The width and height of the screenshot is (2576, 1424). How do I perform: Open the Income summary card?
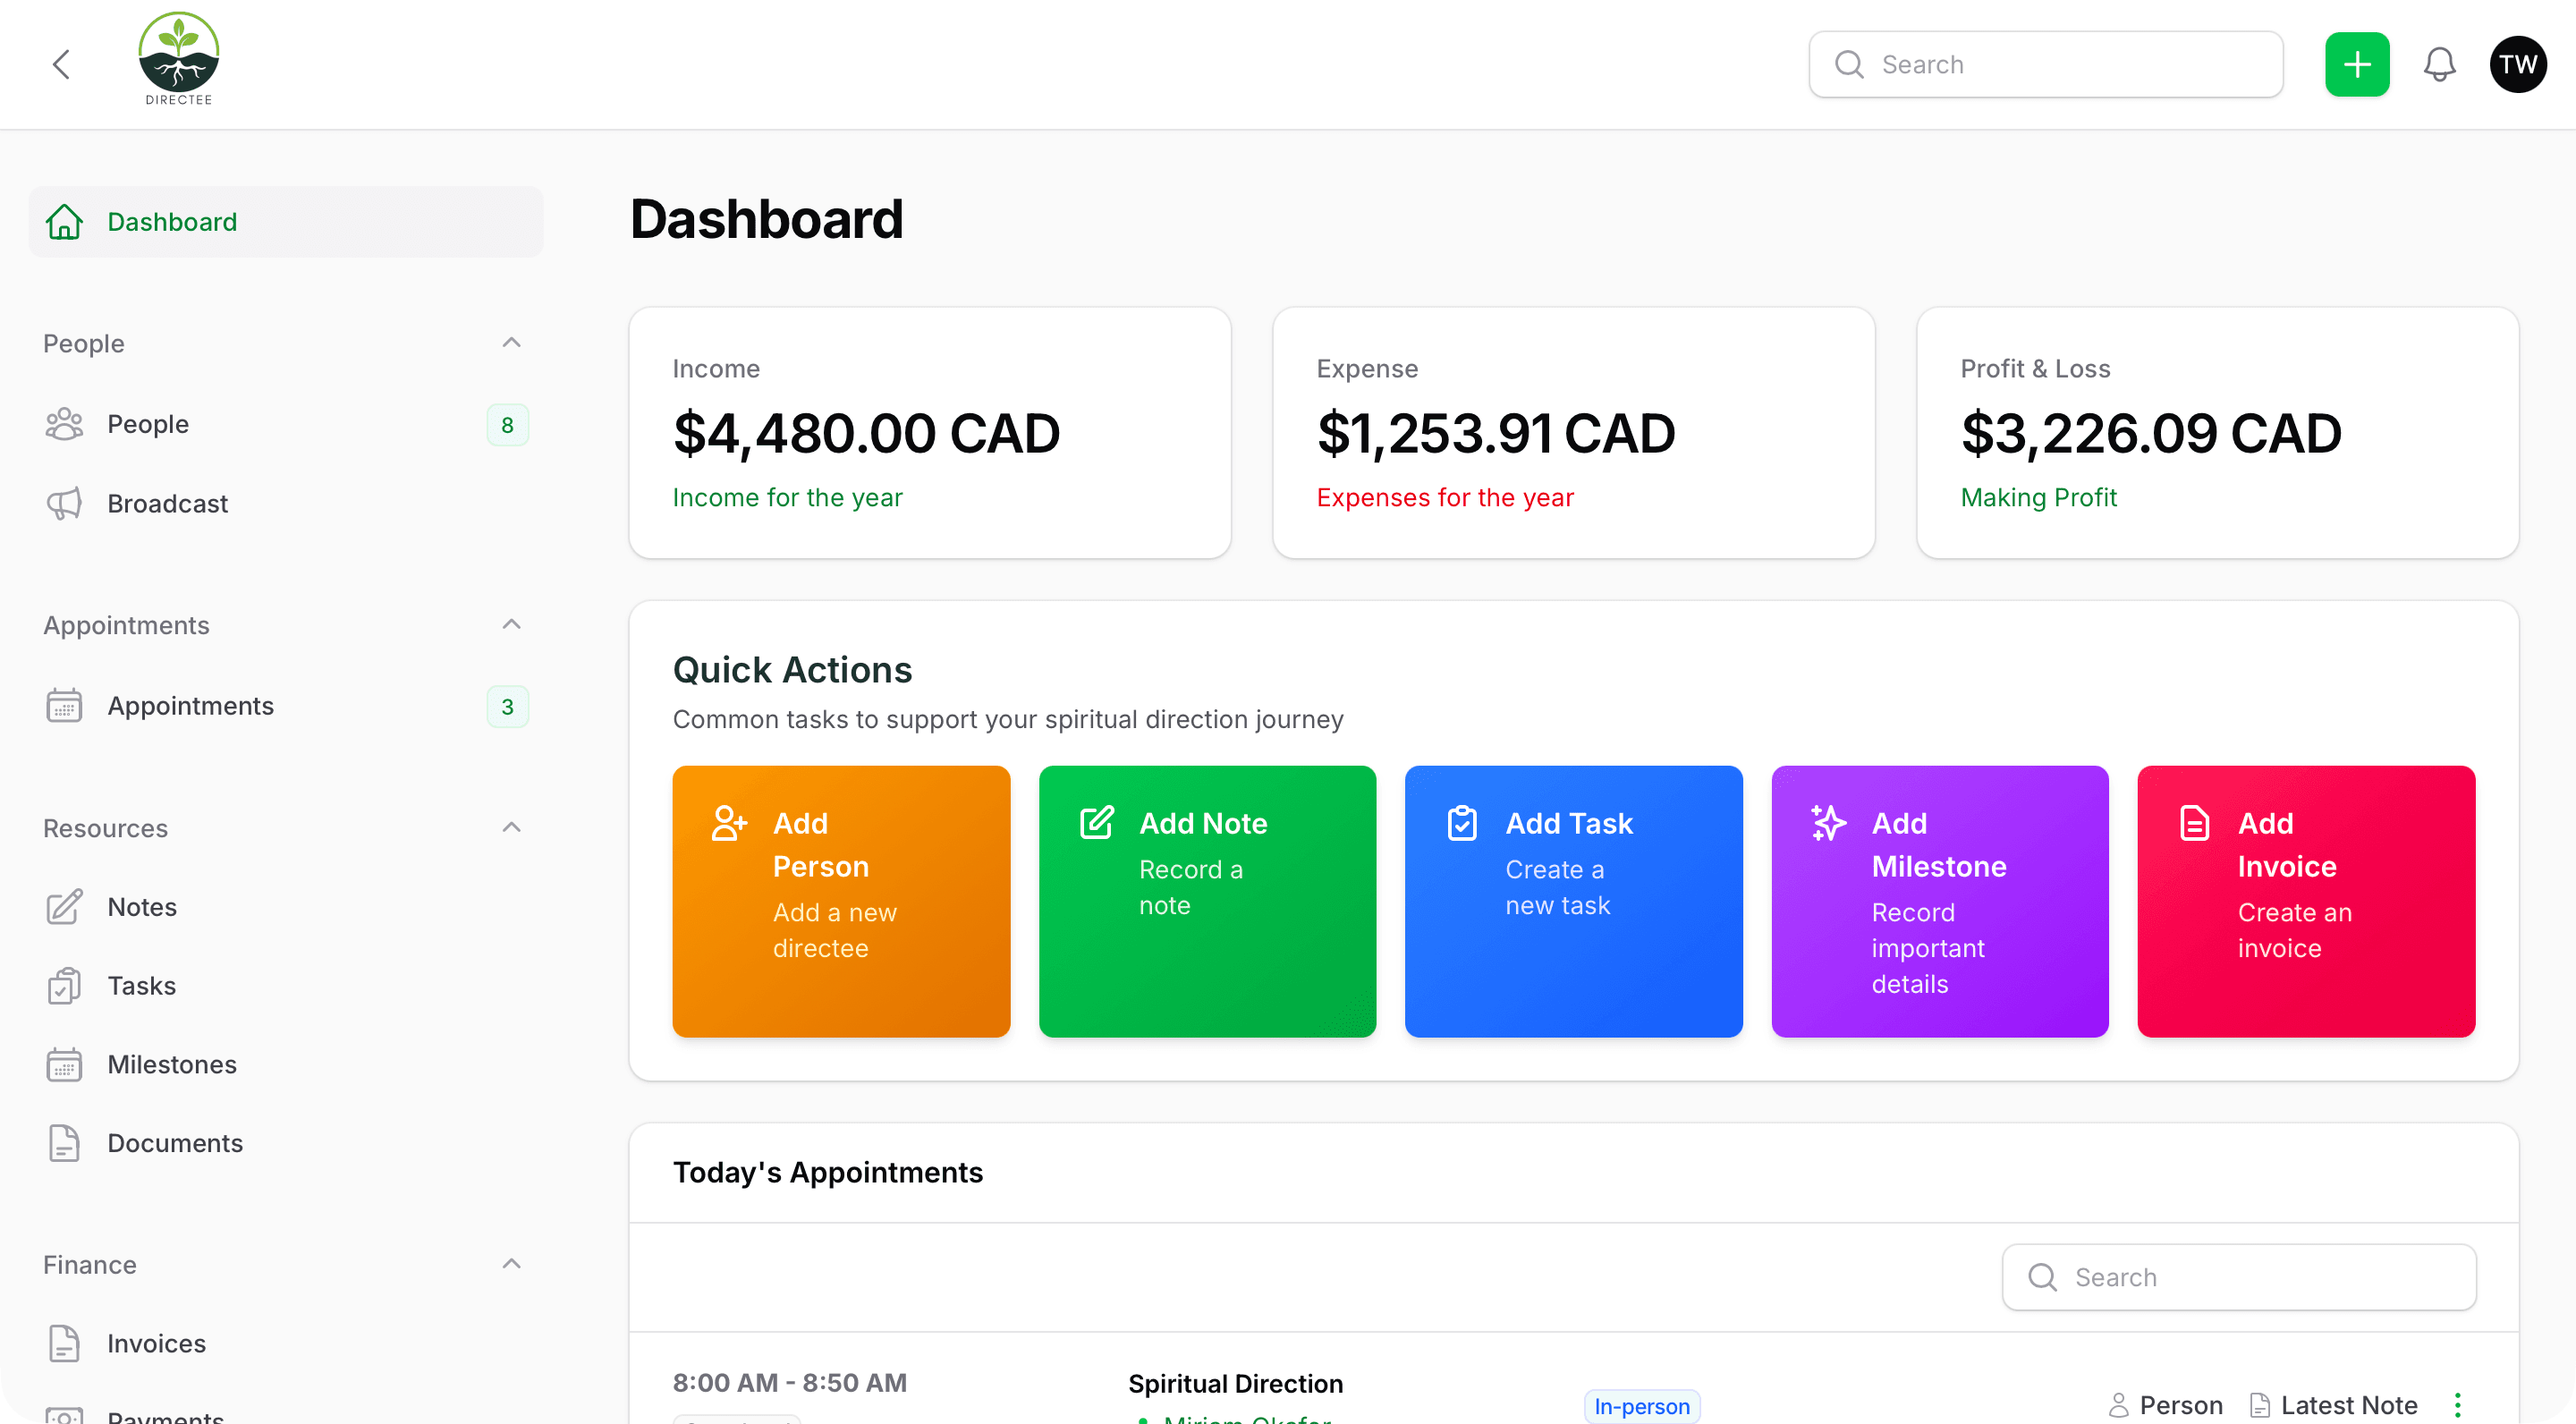(x=929, y=433)
